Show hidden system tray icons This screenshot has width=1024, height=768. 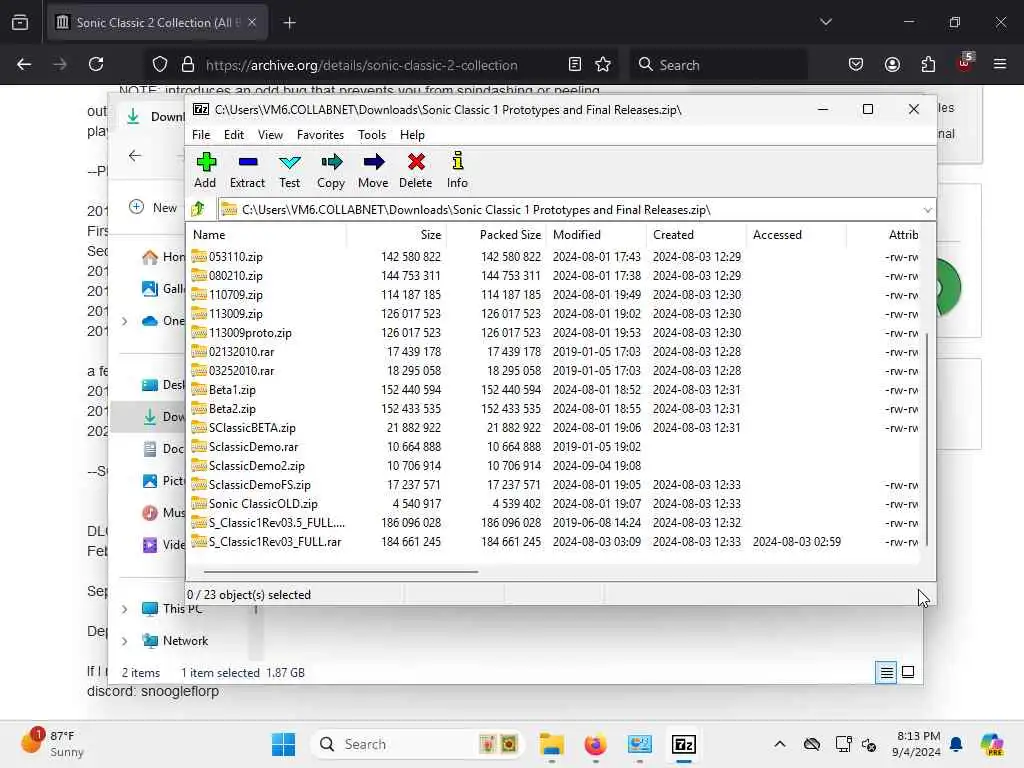coord(780,744)
